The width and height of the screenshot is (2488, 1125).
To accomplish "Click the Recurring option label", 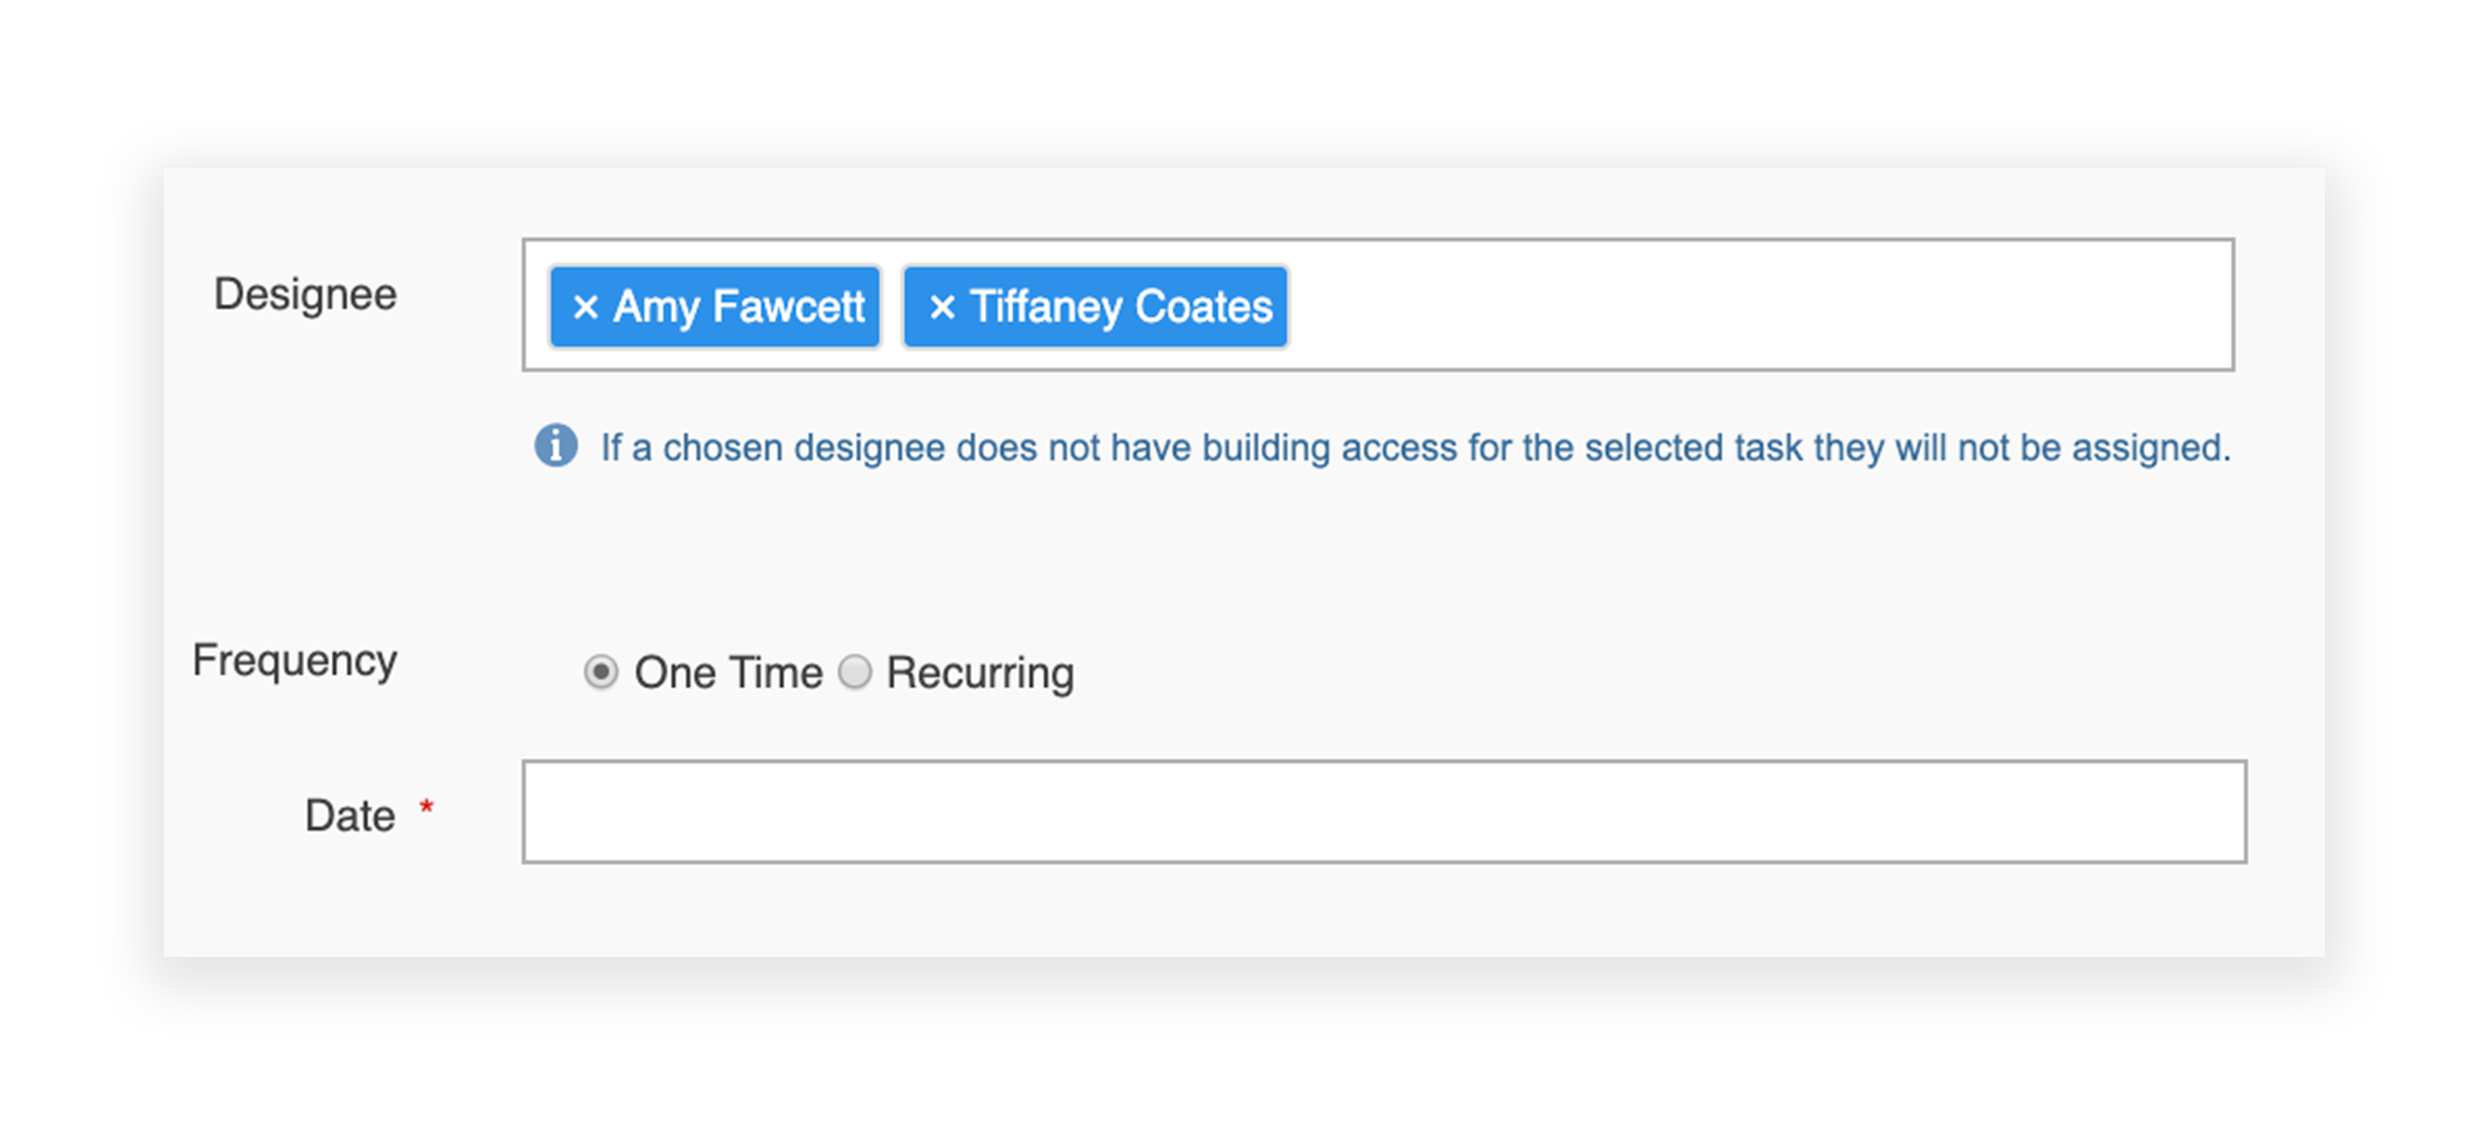I will click(x=980, y=673).
